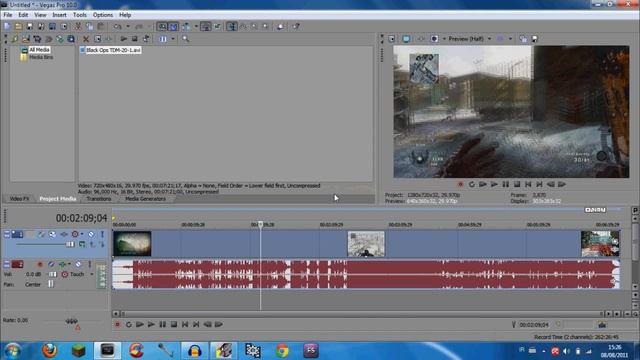Click Save Snapshot to File icon

click(x=534, y=39)
